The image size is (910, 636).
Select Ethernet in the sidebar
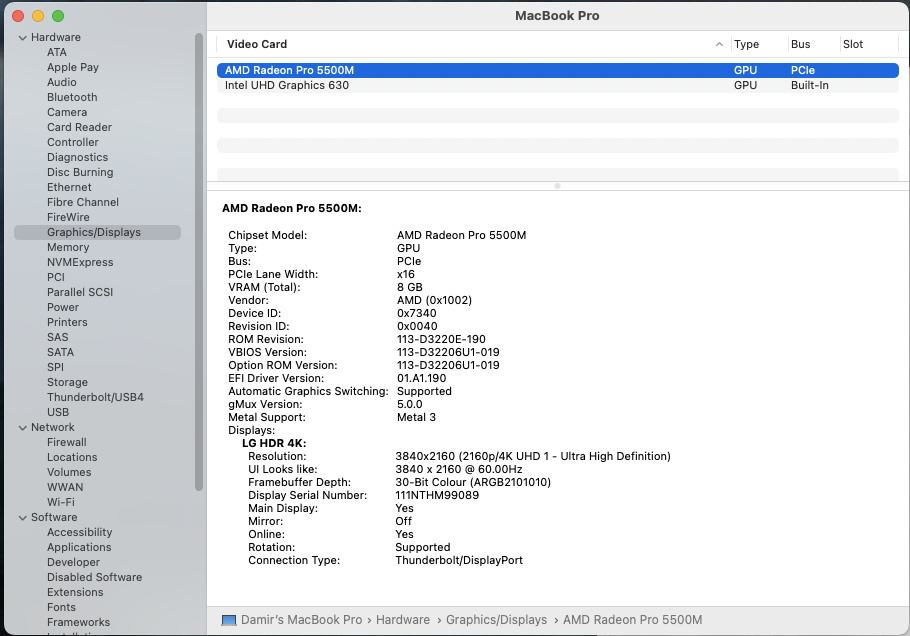[69, 187]
